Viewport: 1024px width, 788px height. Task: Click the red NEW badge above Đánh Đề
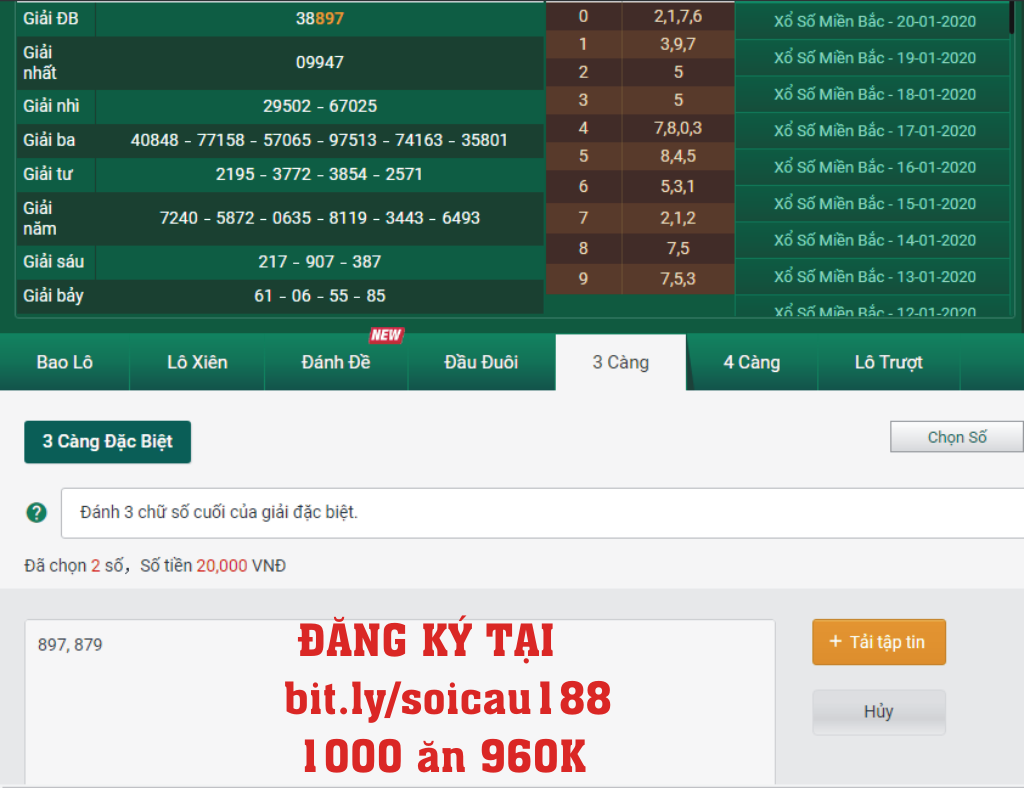(x=386, y=335)
